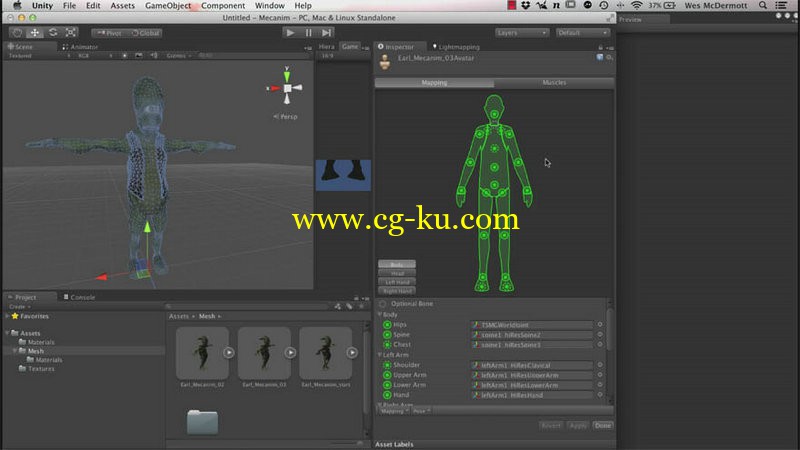Switch to the Lightmapping tab
The width and height of the screenshot is (800, 450).
(x=456, y=47)
